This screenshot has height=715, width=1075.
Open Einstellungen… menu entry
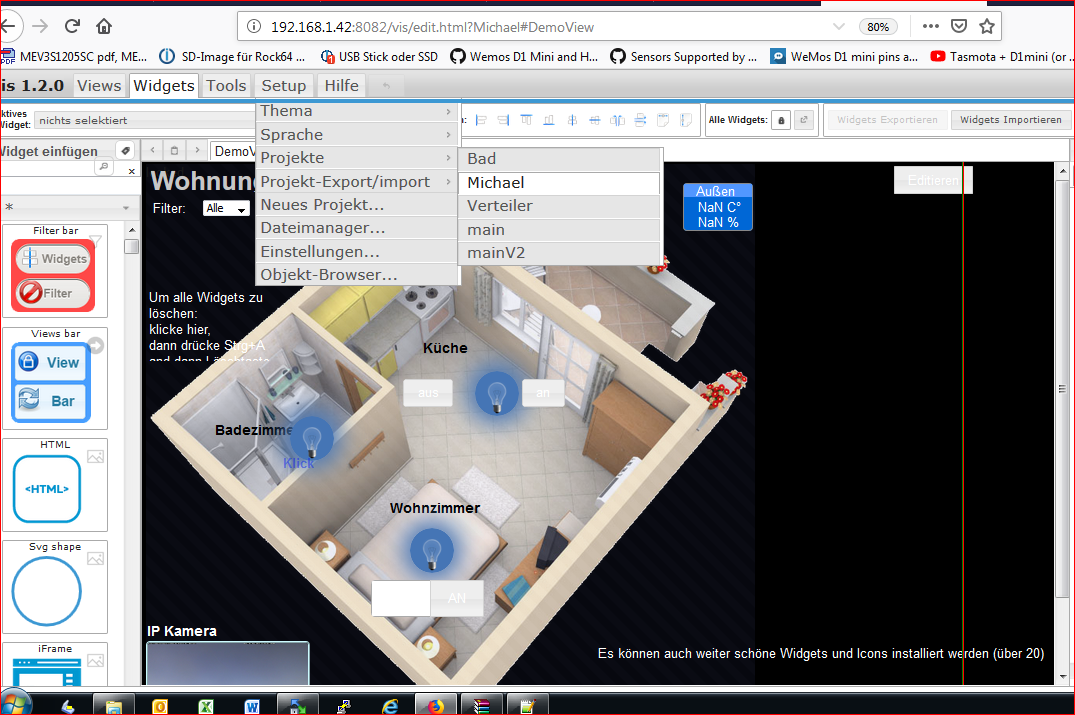coord(357,252)
